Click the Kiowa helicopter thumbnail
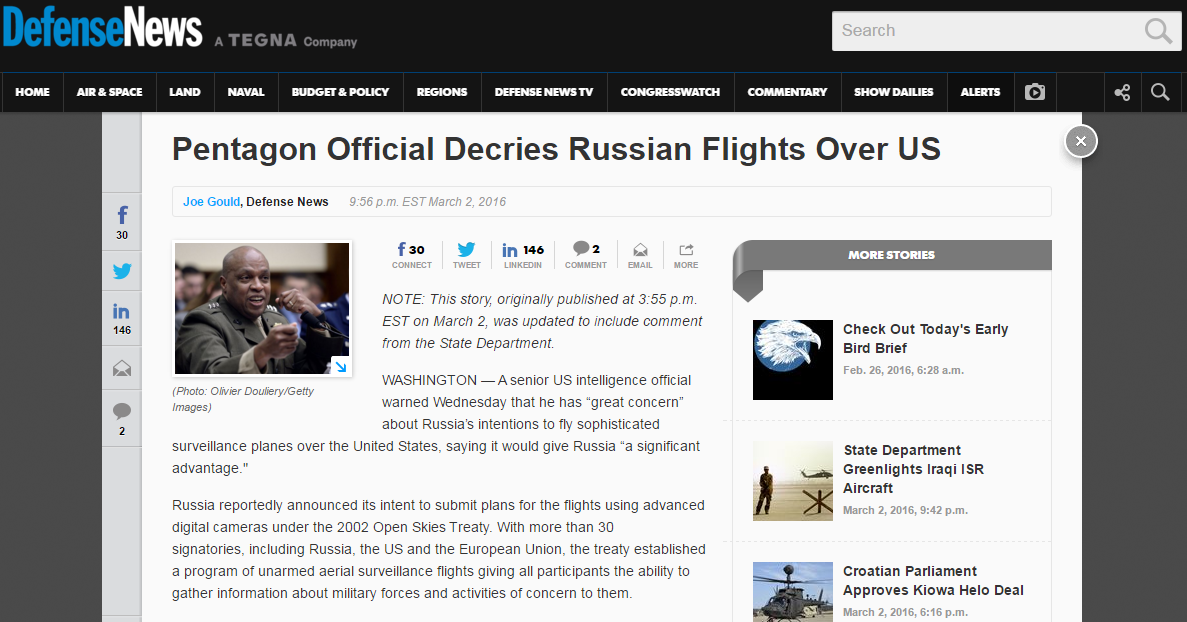This screenshot has width=1187, height=622. pyautogui.click(x=793, y=592)
